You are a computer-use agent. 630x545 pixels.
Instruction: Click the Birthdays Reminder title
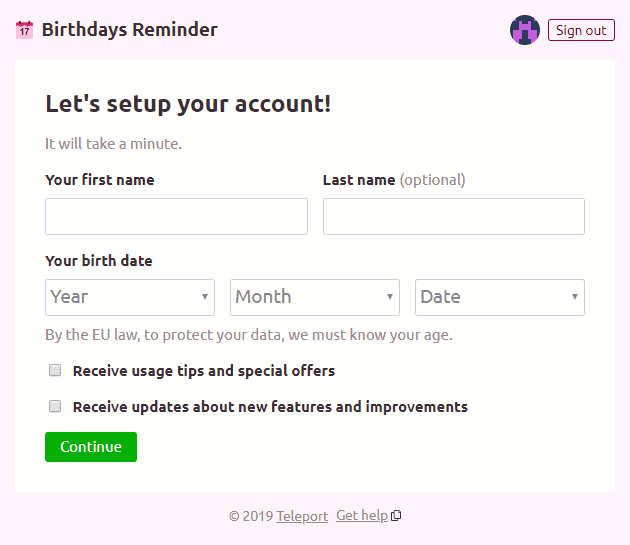[129, 30]
